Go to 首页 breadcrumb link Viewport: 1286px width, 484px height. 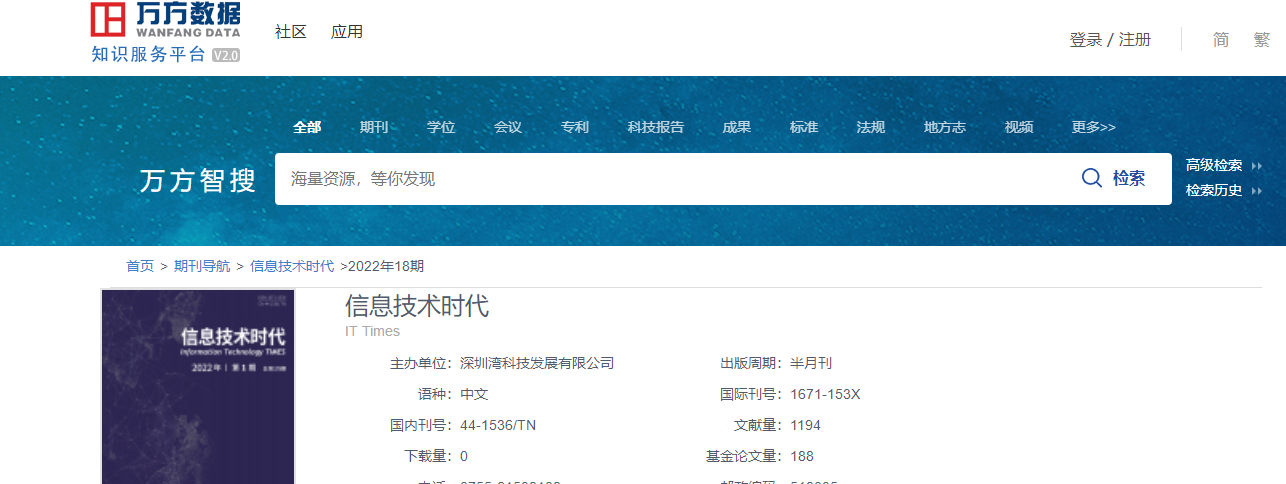140,266
